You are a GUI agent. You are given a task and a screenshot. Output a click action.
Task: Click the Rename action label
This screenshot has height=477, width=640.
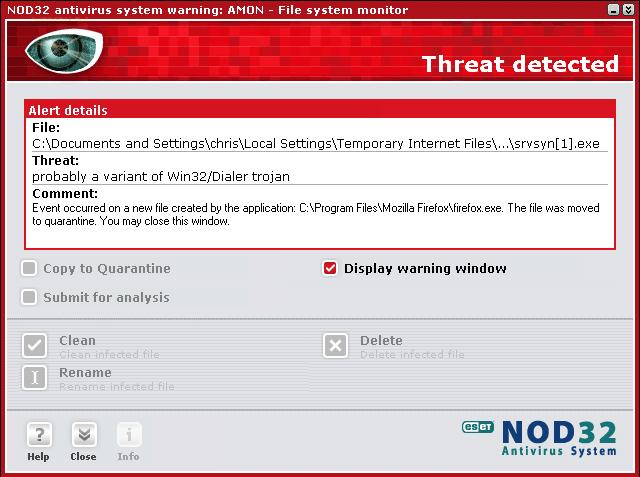click(x=85, y=373)
